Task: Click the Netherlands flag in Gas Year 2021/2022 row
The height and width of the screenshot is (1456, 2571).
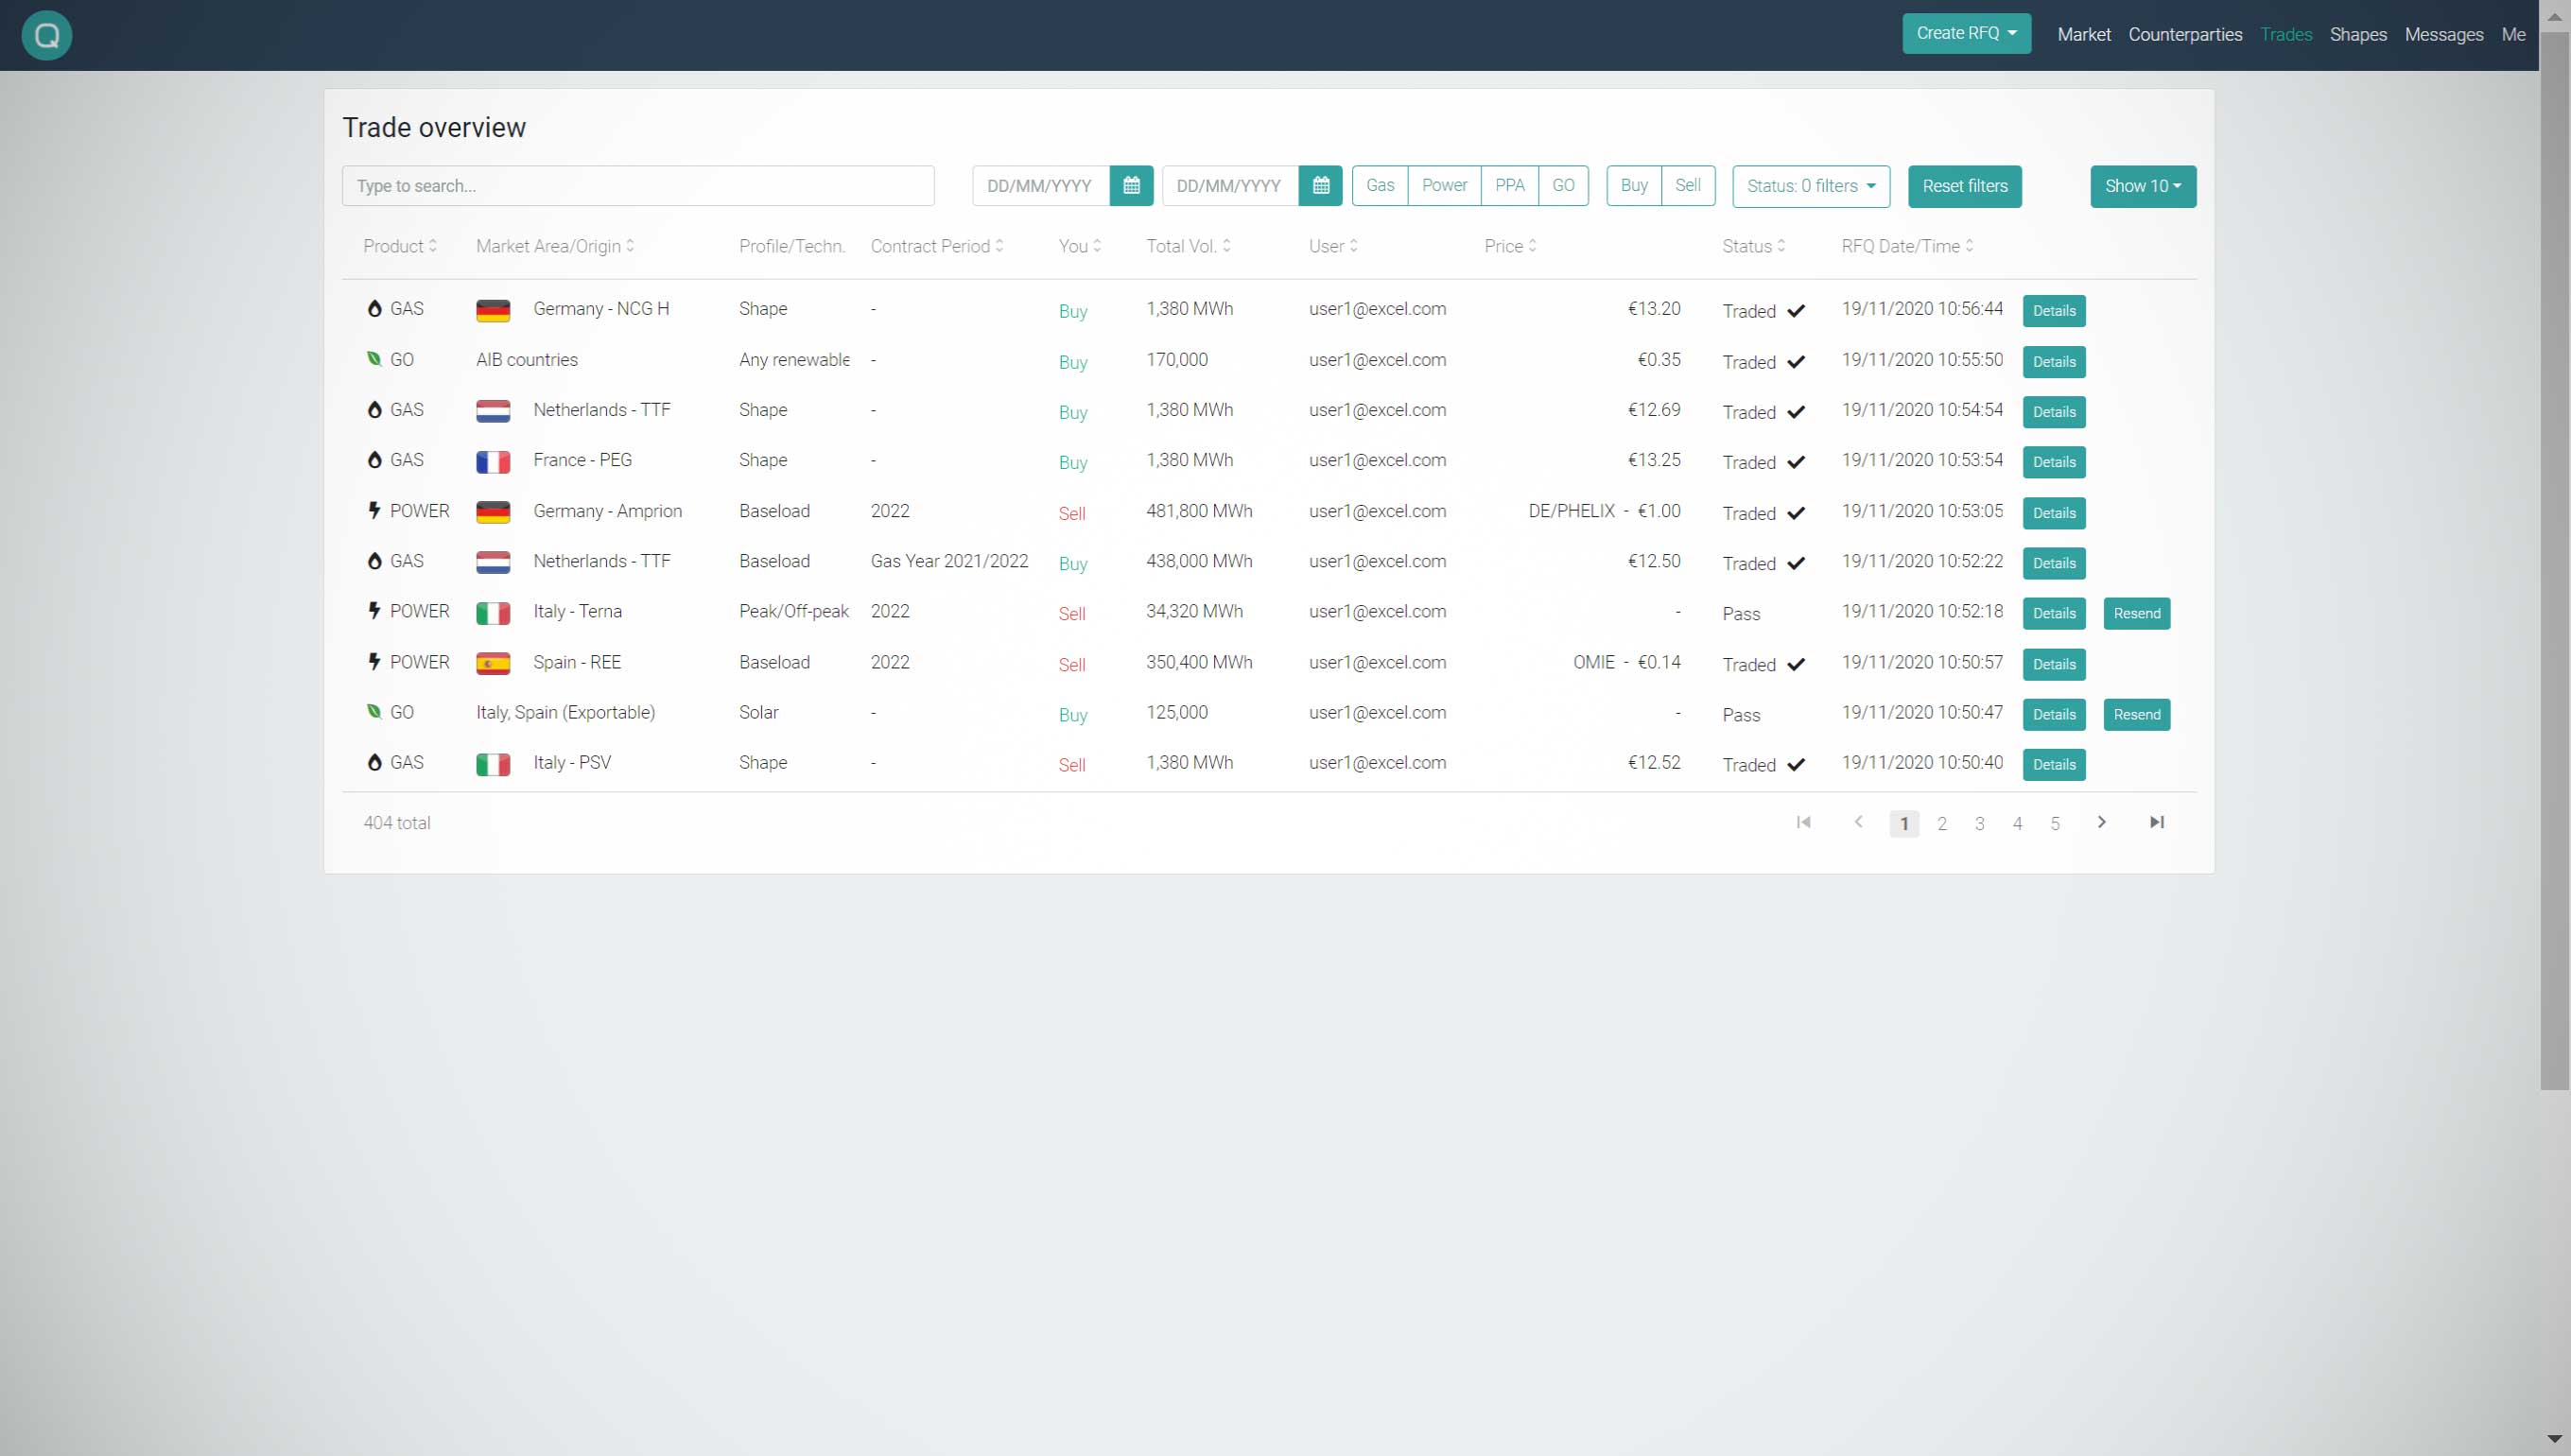Action: tap(493, 562)
